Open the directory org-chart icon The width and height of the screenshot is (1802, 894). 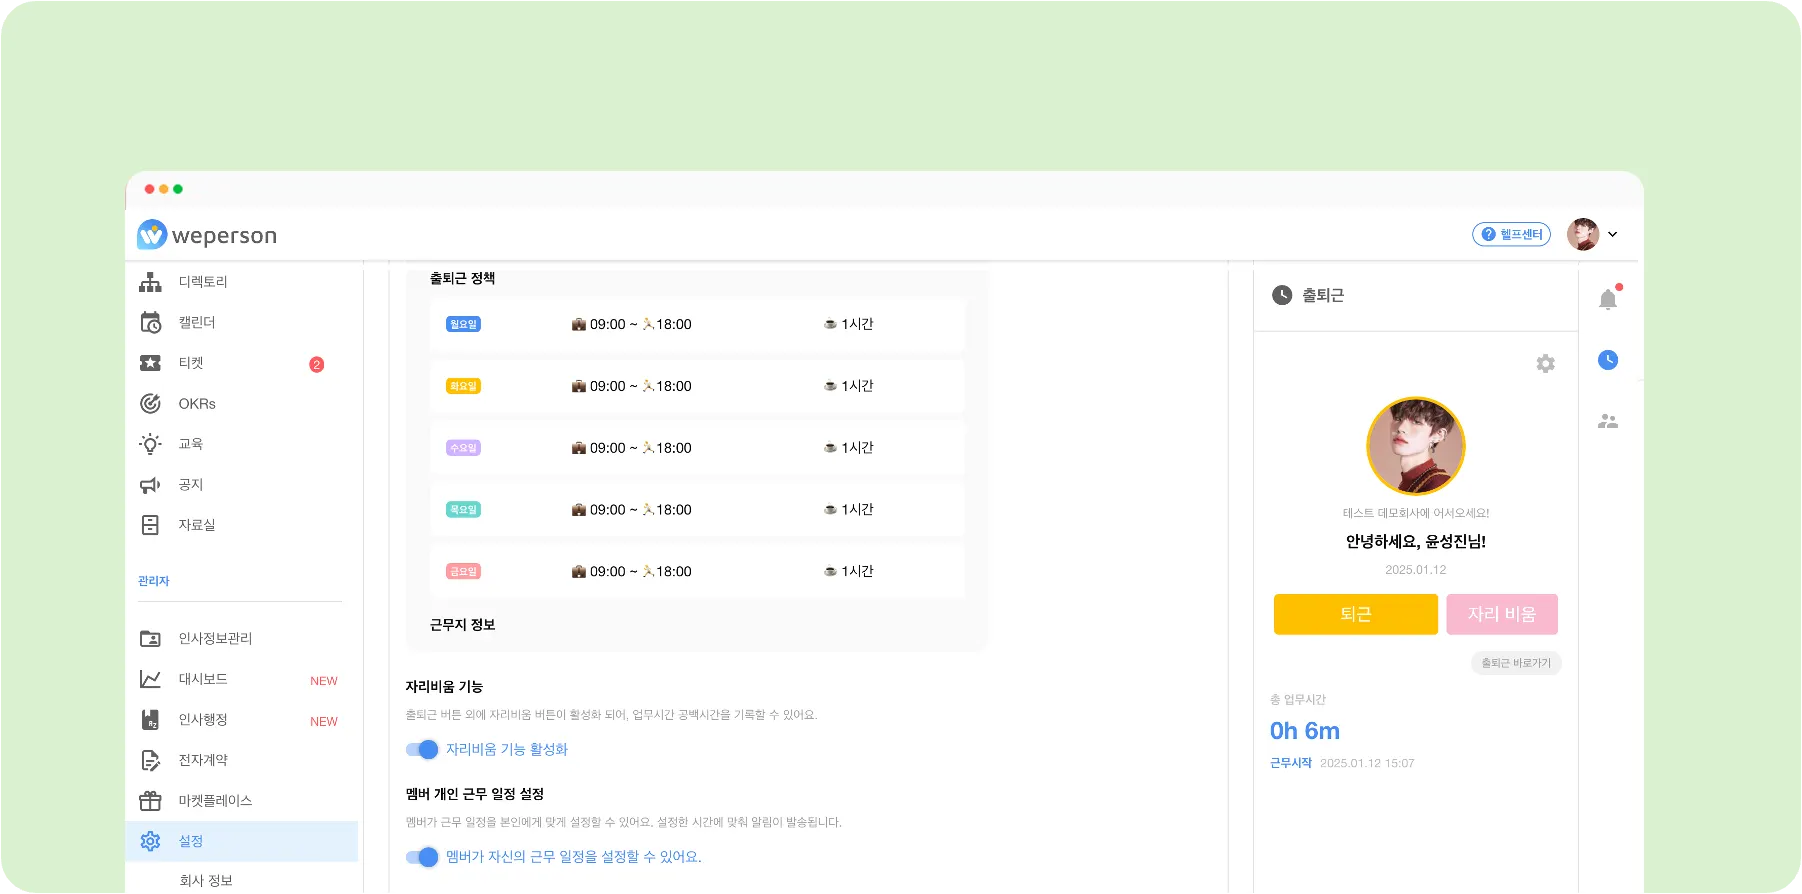click(150, 282)
